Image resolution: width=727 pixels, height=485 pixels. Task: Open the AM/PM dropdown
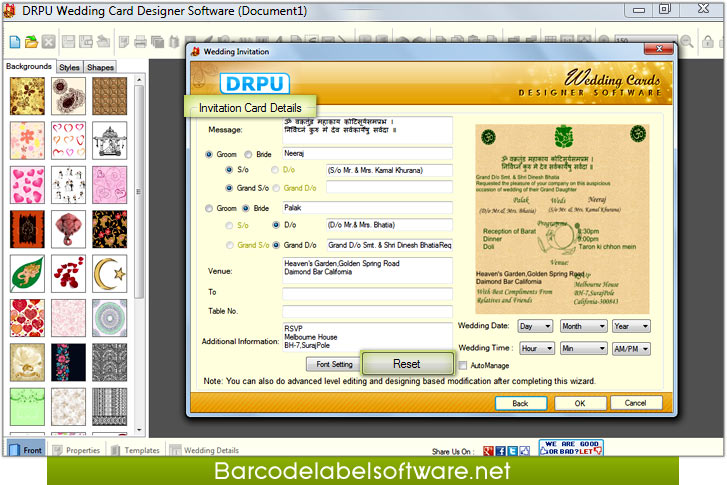[x=631, y=348]
